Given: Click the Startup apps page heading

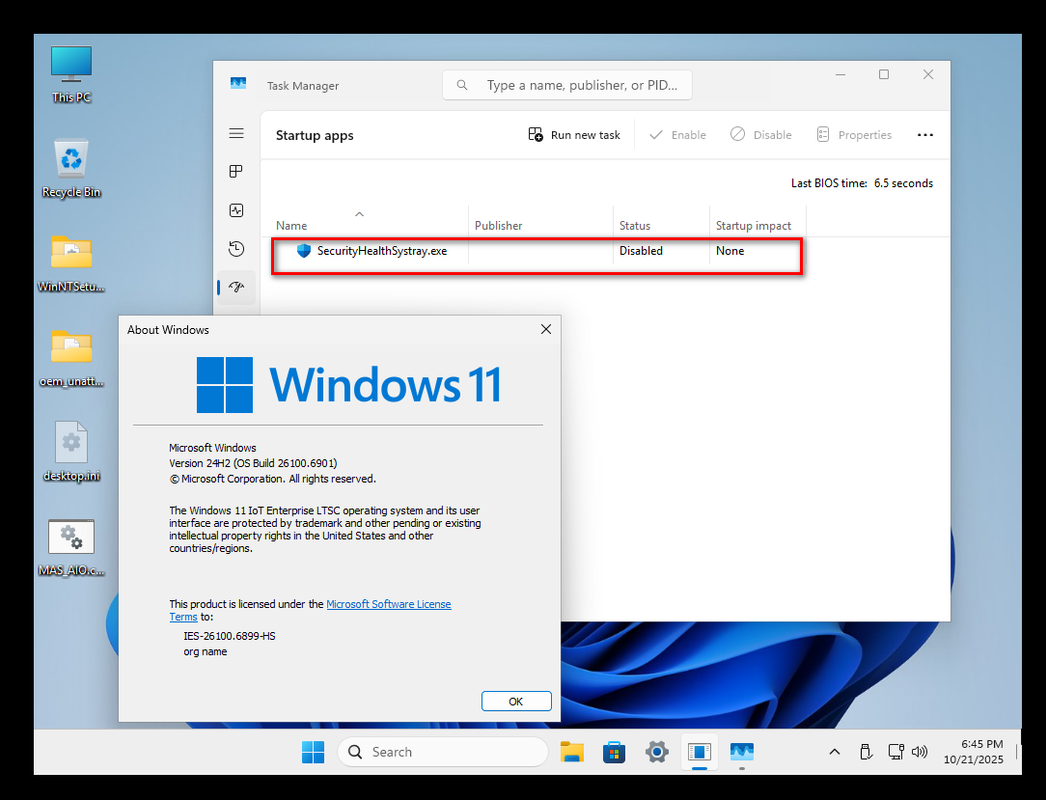Looking at the screenshot, I should click(315, 135).
